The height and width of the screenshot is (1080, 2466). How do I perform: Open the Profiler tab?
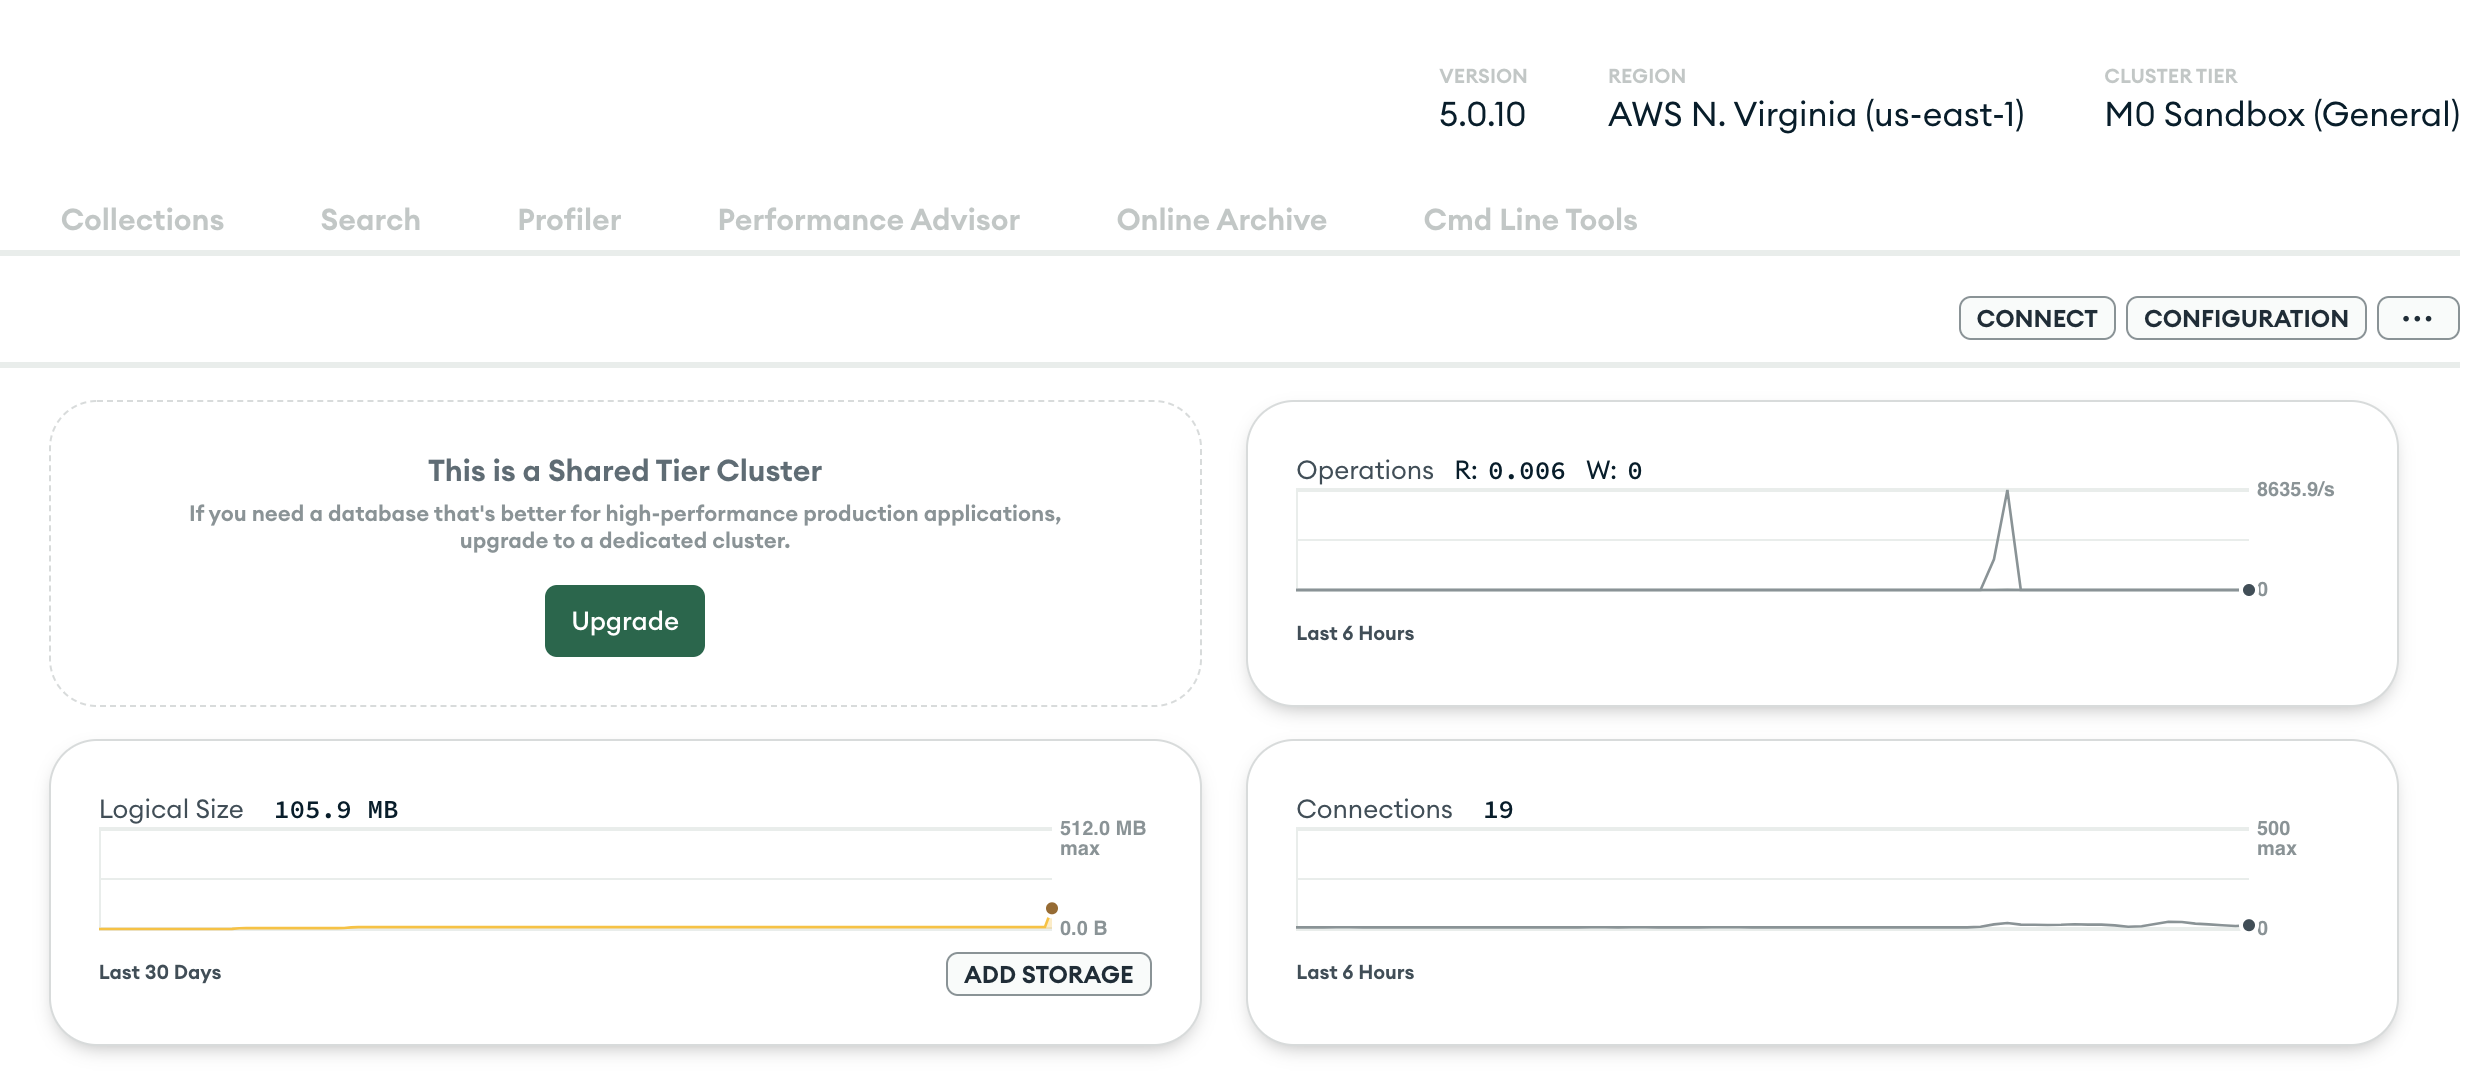(569, 220)
